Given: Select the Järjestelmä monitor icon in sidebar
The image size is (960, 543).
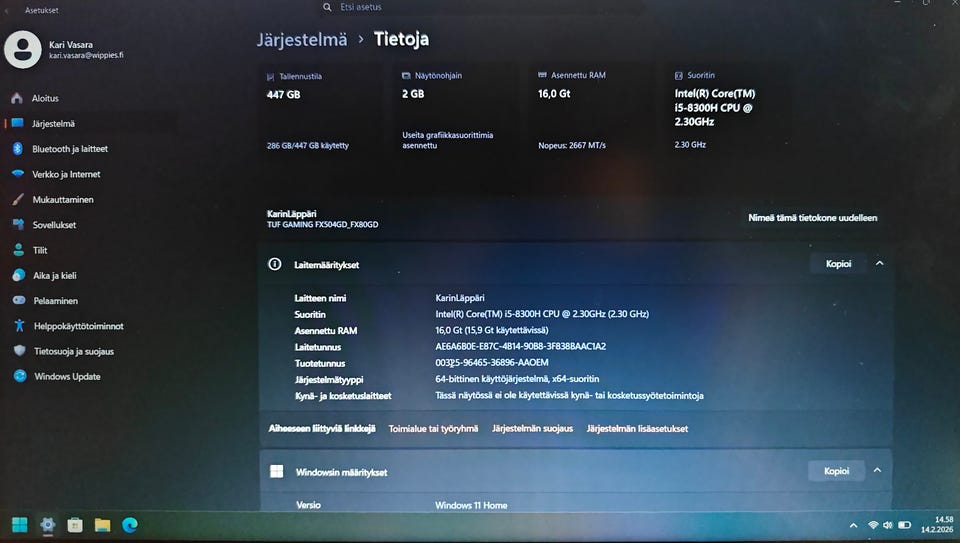Looking at the screenshot, I should pos(18,123).
